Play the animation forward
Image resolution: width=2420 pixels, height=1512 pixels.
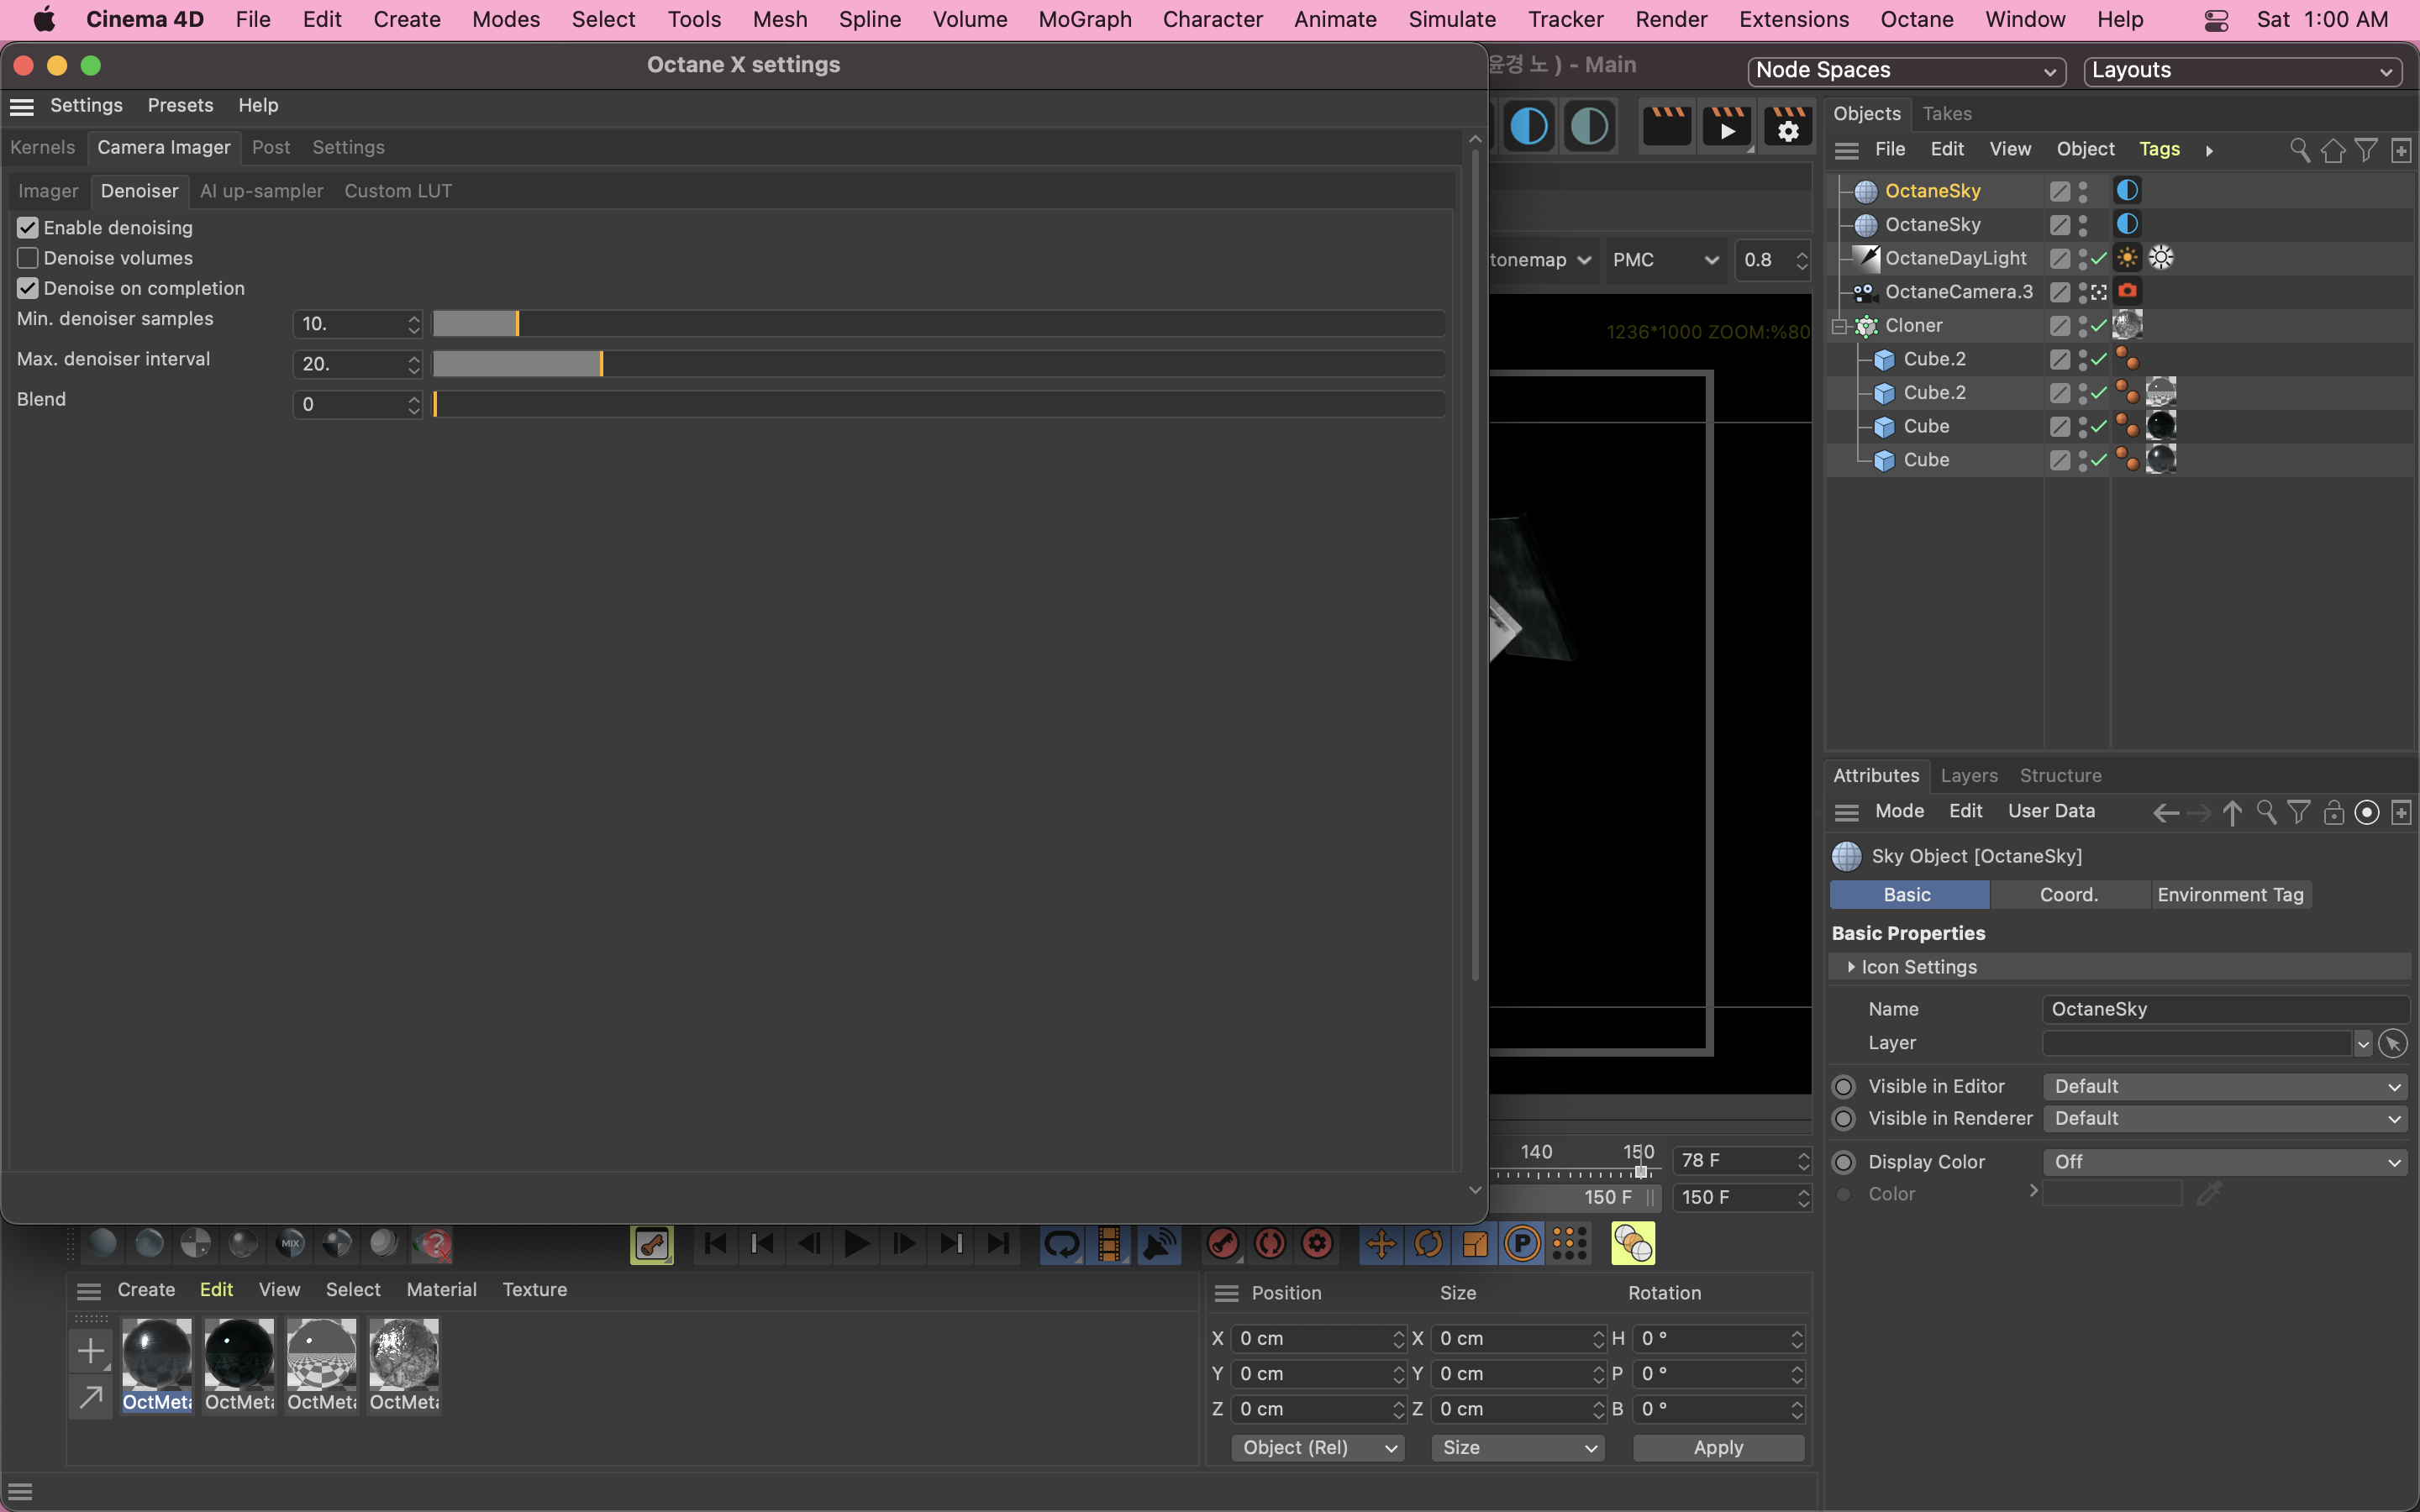857,1244
